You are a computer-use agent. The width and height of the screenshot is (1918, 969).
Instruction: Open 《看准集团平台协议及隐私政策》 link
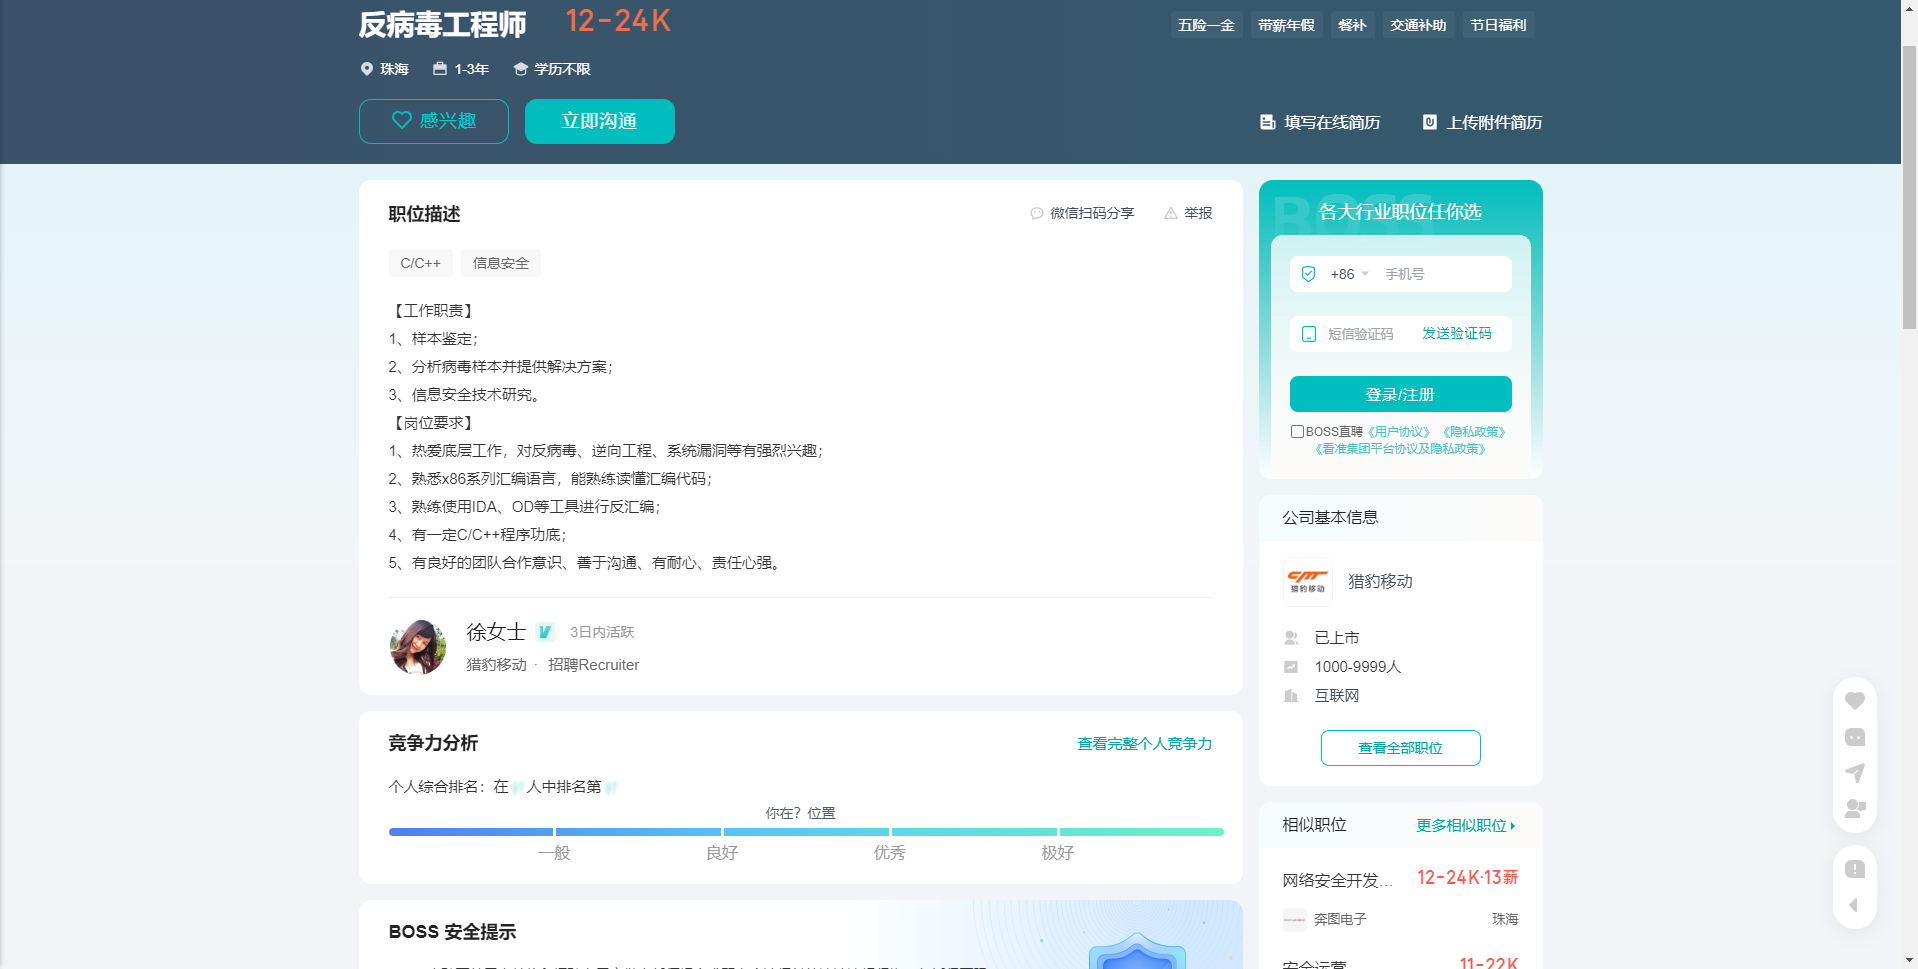point(1400,449)
